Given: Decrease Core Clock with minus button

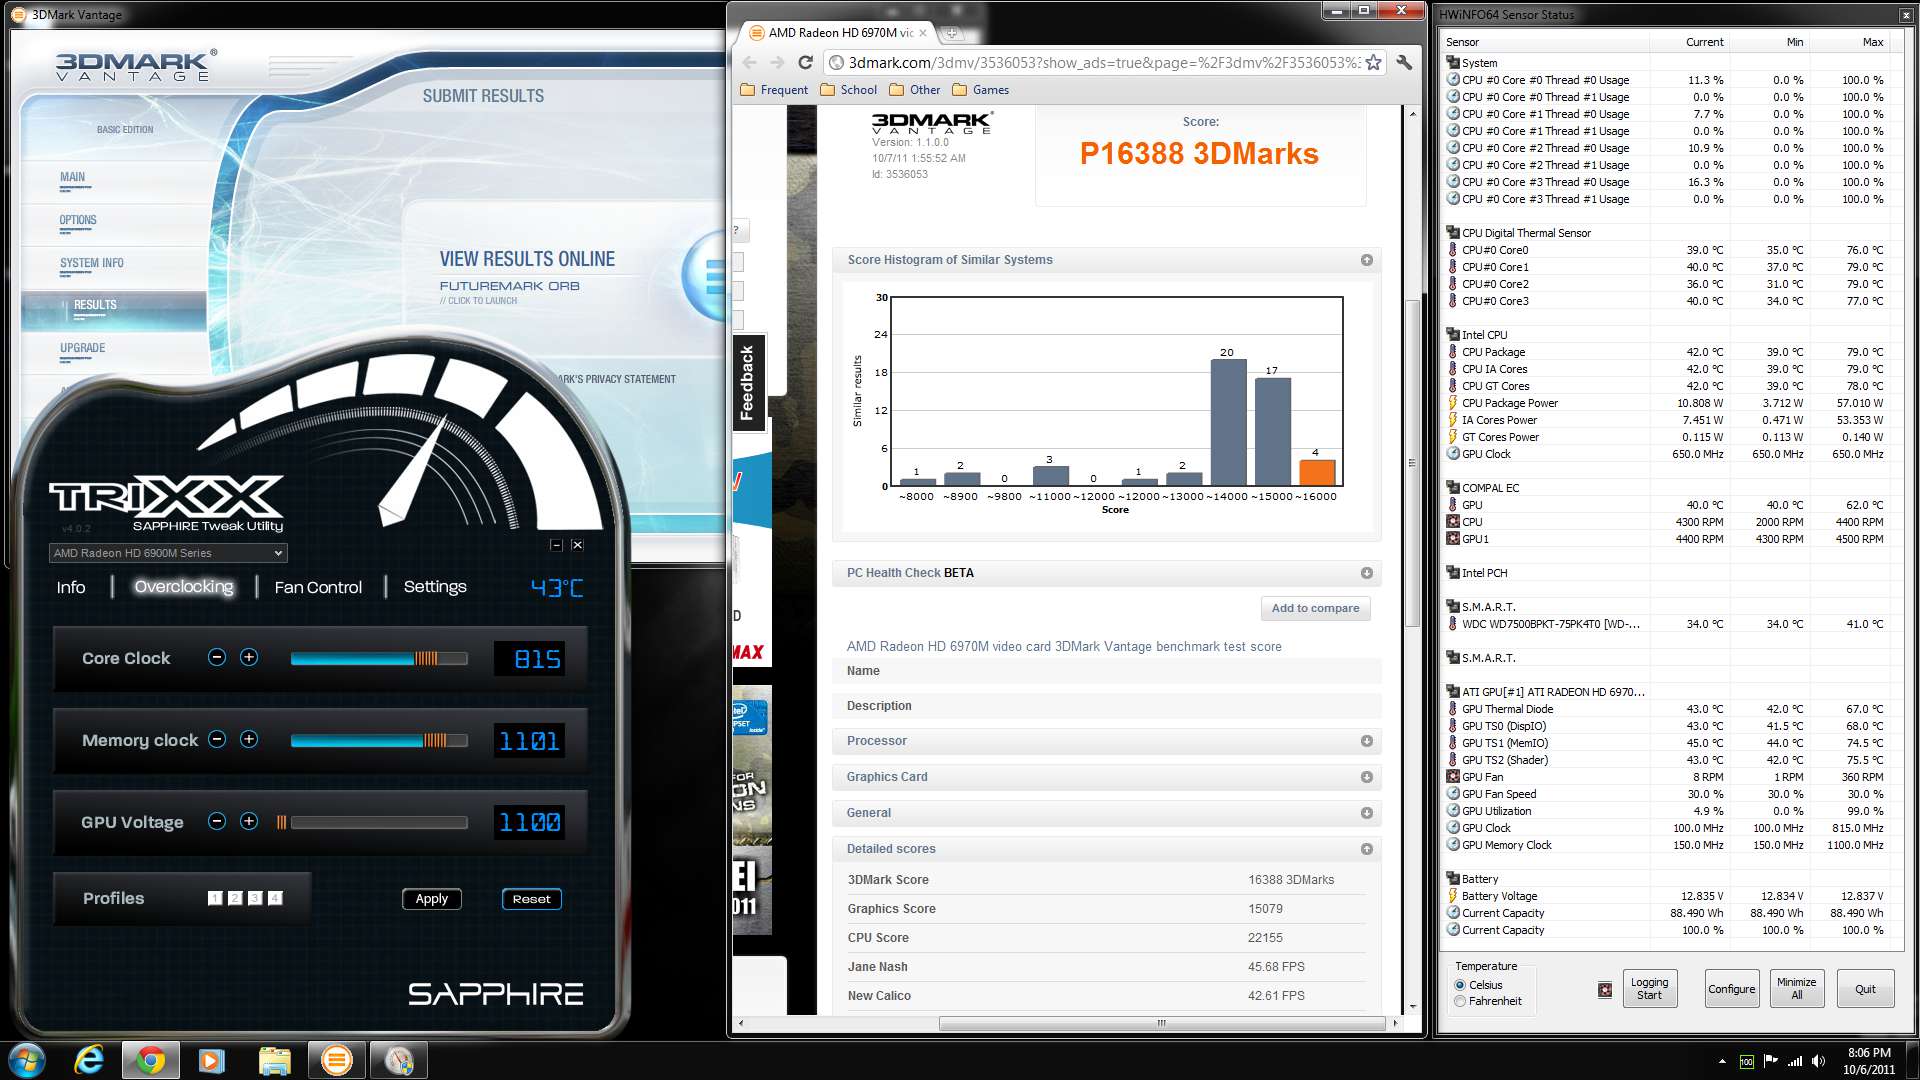Looking at the screenshot, I should (x=217, y=657).
